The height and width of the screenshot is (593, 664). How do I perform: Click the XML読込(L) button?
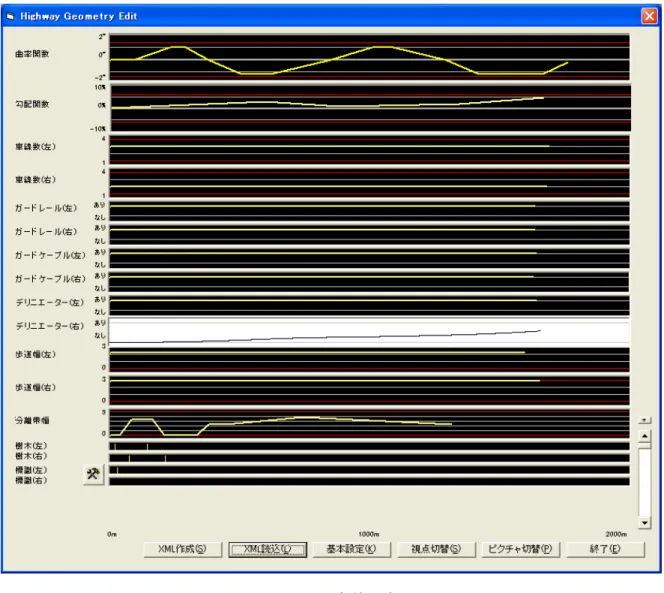[267, 549]
